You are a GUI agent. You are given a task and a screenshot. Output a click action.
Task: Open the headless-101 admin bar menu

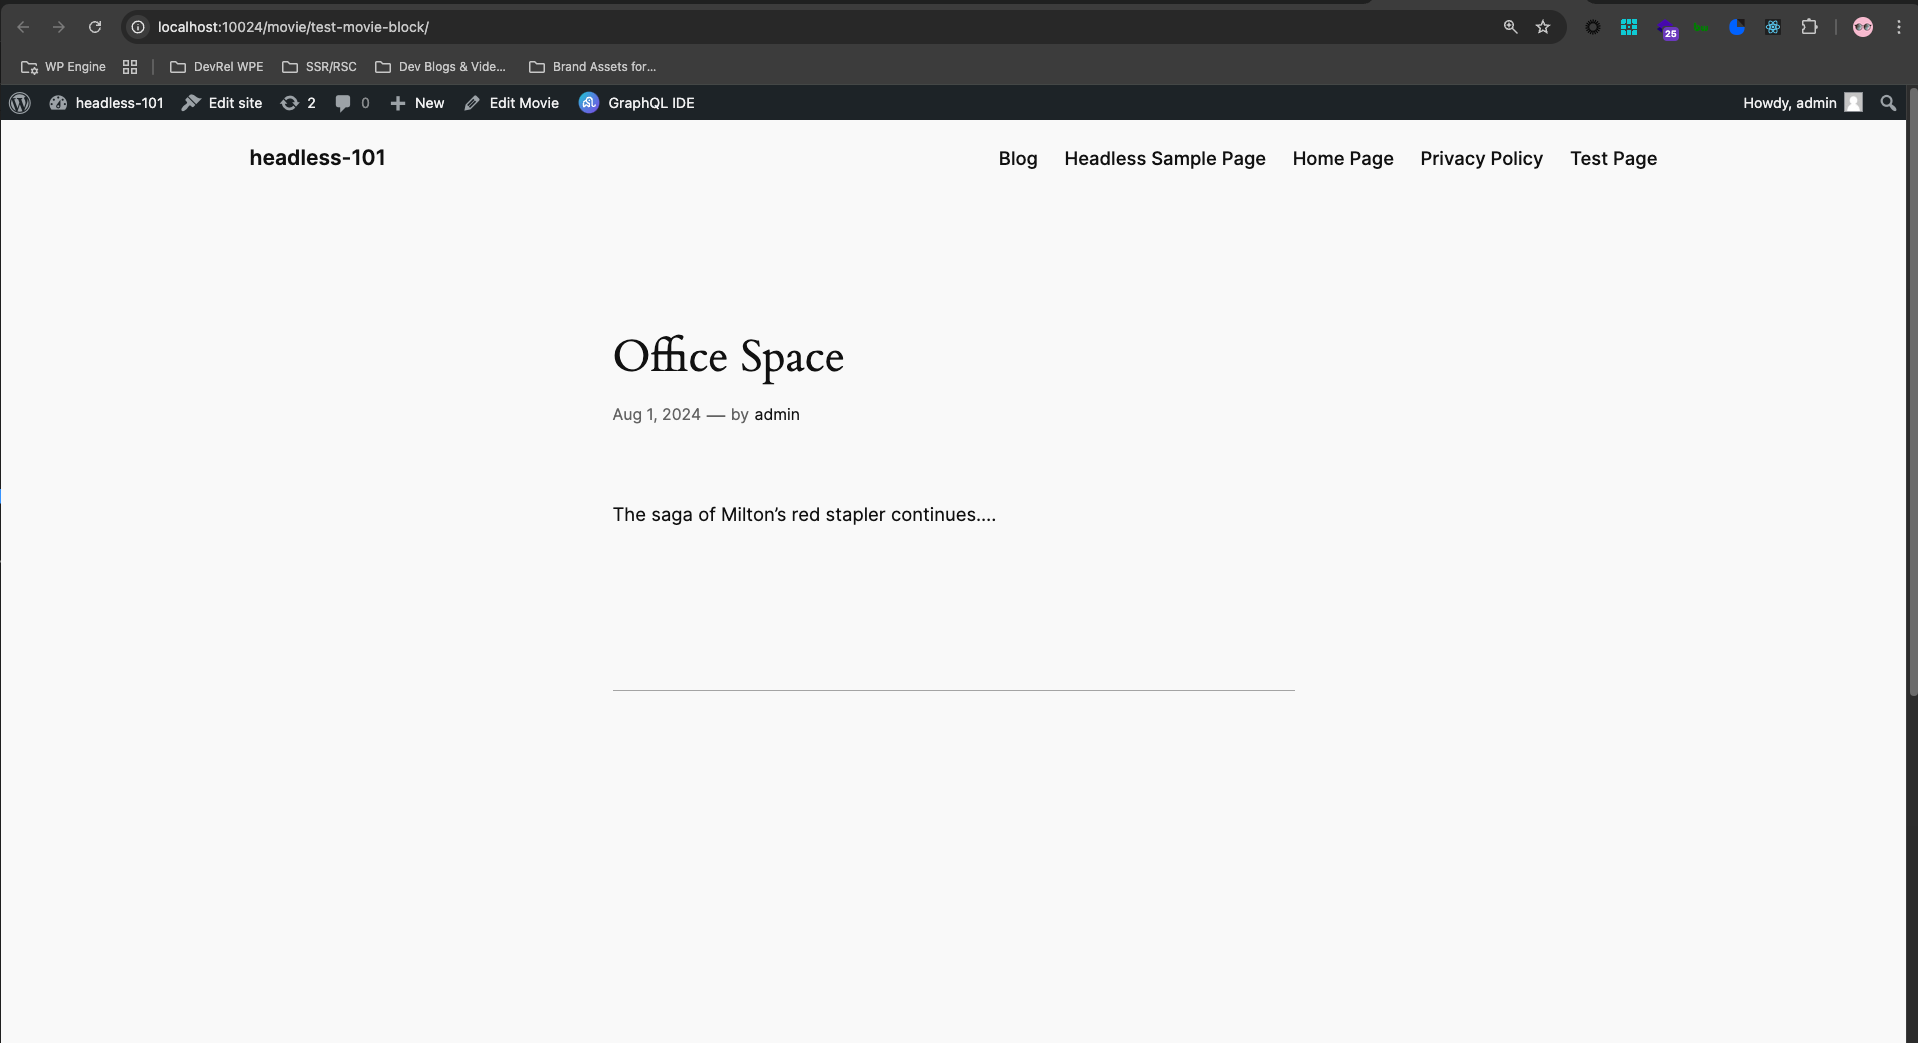[107, 103]
